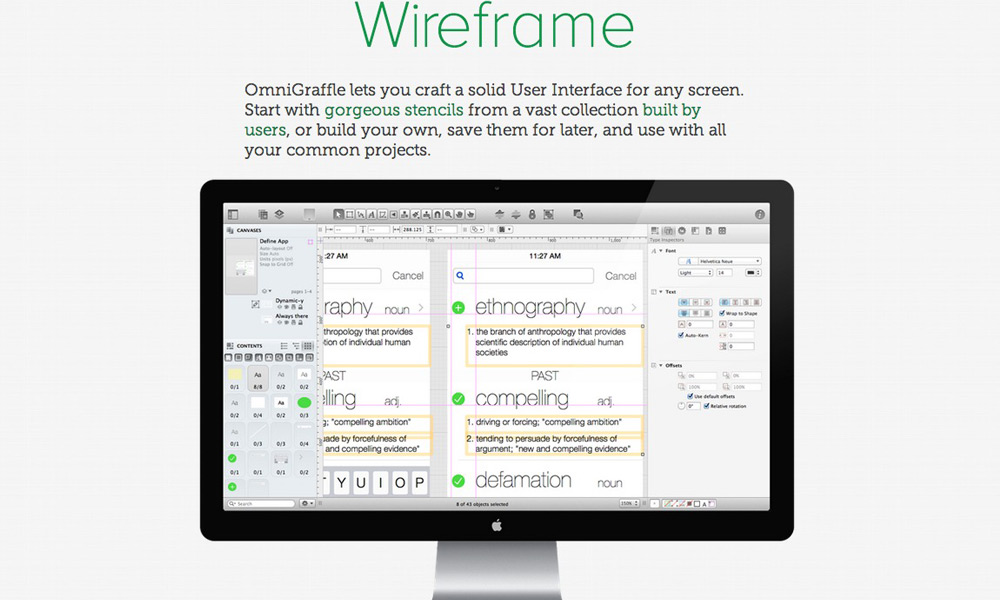Open the geometry shape dropdown in ruler bar

(x=477, y=229)
